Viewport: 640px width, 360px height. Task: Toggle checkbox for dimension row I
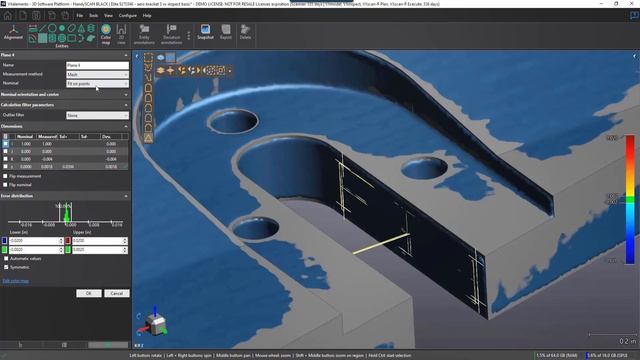pyautogui.click(x=5, y=144)
